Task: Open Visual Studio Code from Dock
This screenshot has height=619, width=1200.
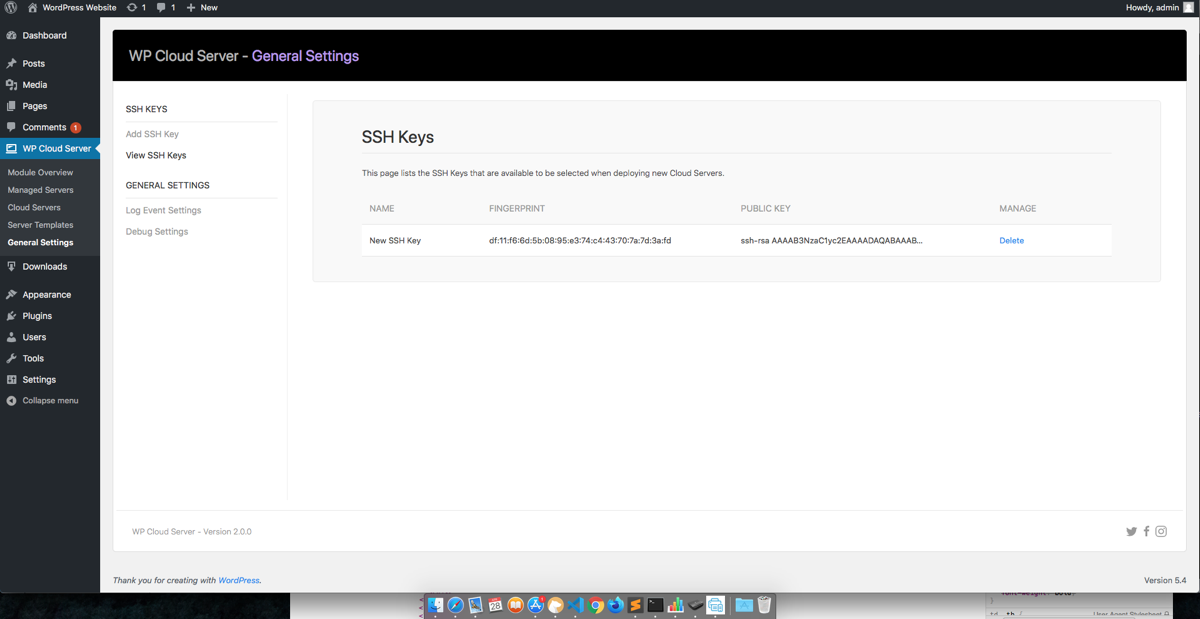Action: click(576, 605)
